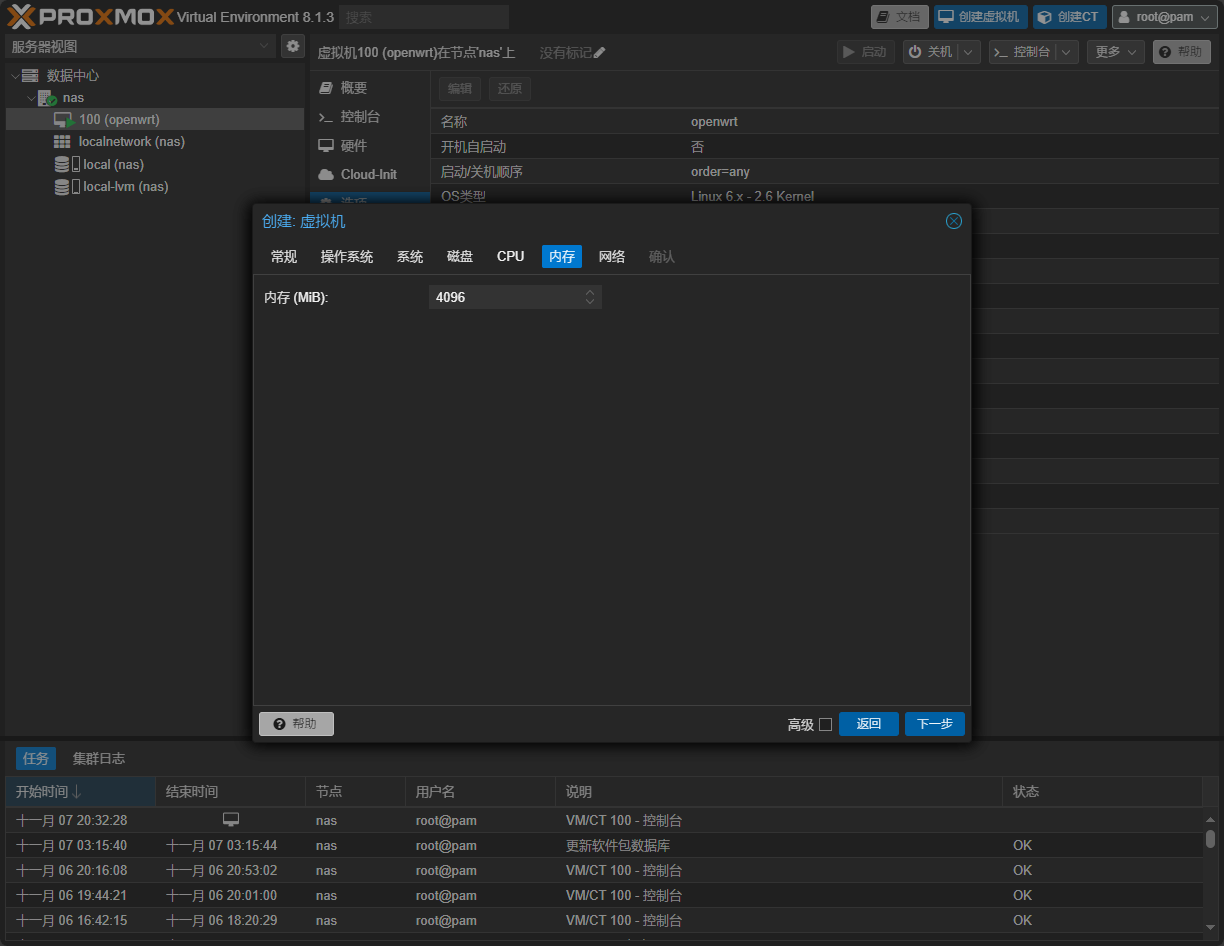
Task: Open the 文档 documentation button
Action: click(899, 17)
